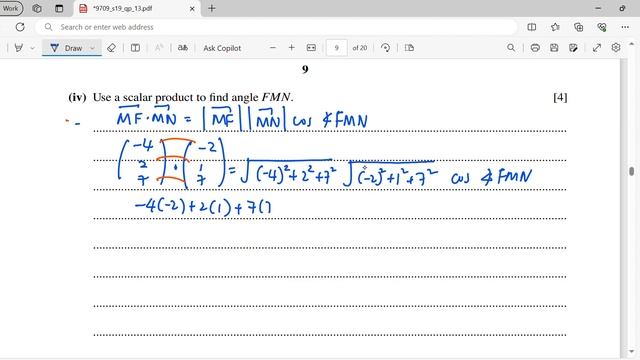640x360 pixels.
Task: Expand the Highlight color dropdown
Action: [x=33, y=48]
